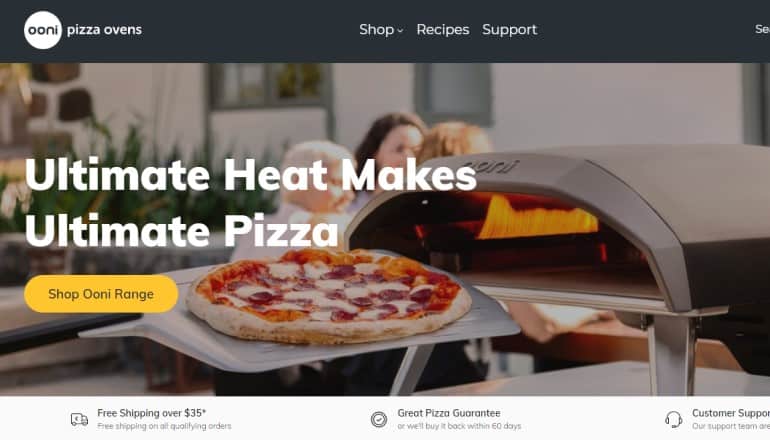Click the Customer Support heading text

tap(731, 413)
